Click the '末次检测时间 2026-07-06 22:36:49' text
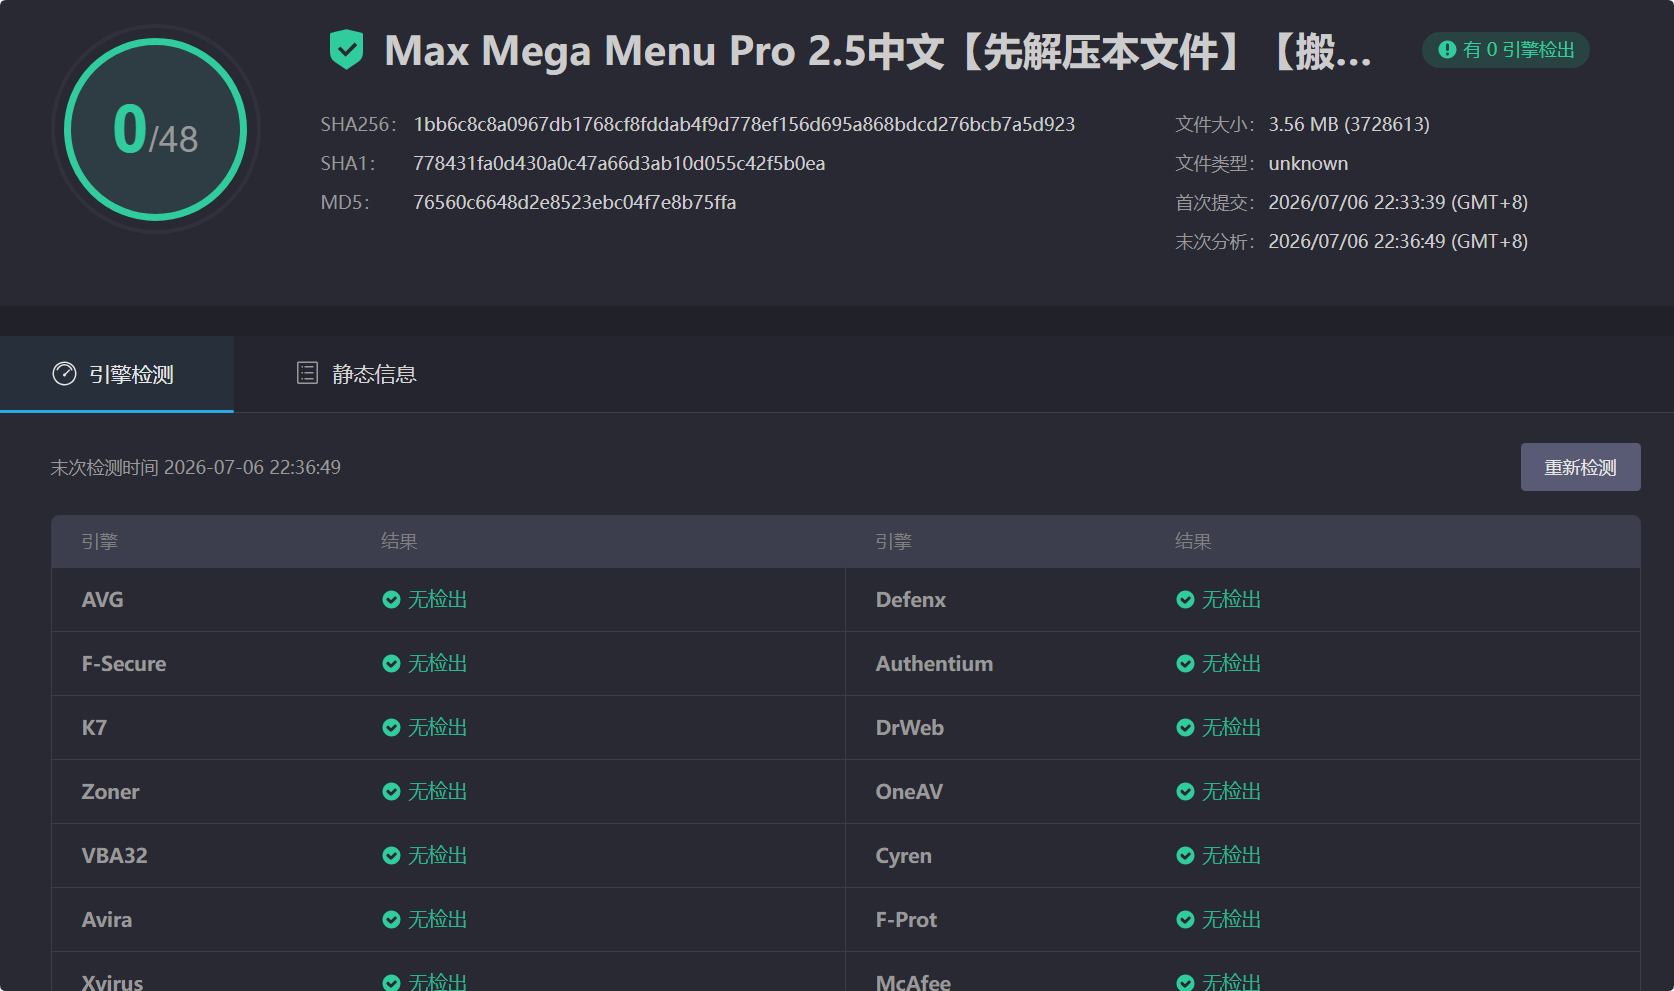 coord(196,467)
